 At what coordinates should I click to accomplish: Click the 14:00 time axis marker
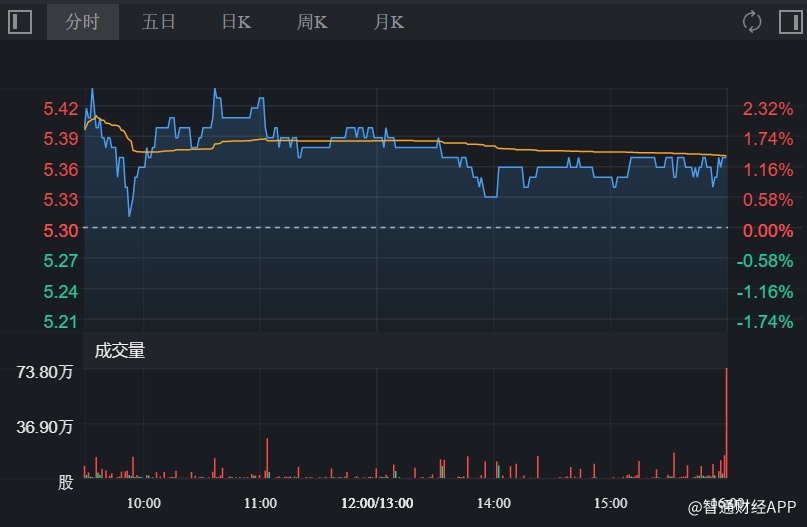[494, 502]
